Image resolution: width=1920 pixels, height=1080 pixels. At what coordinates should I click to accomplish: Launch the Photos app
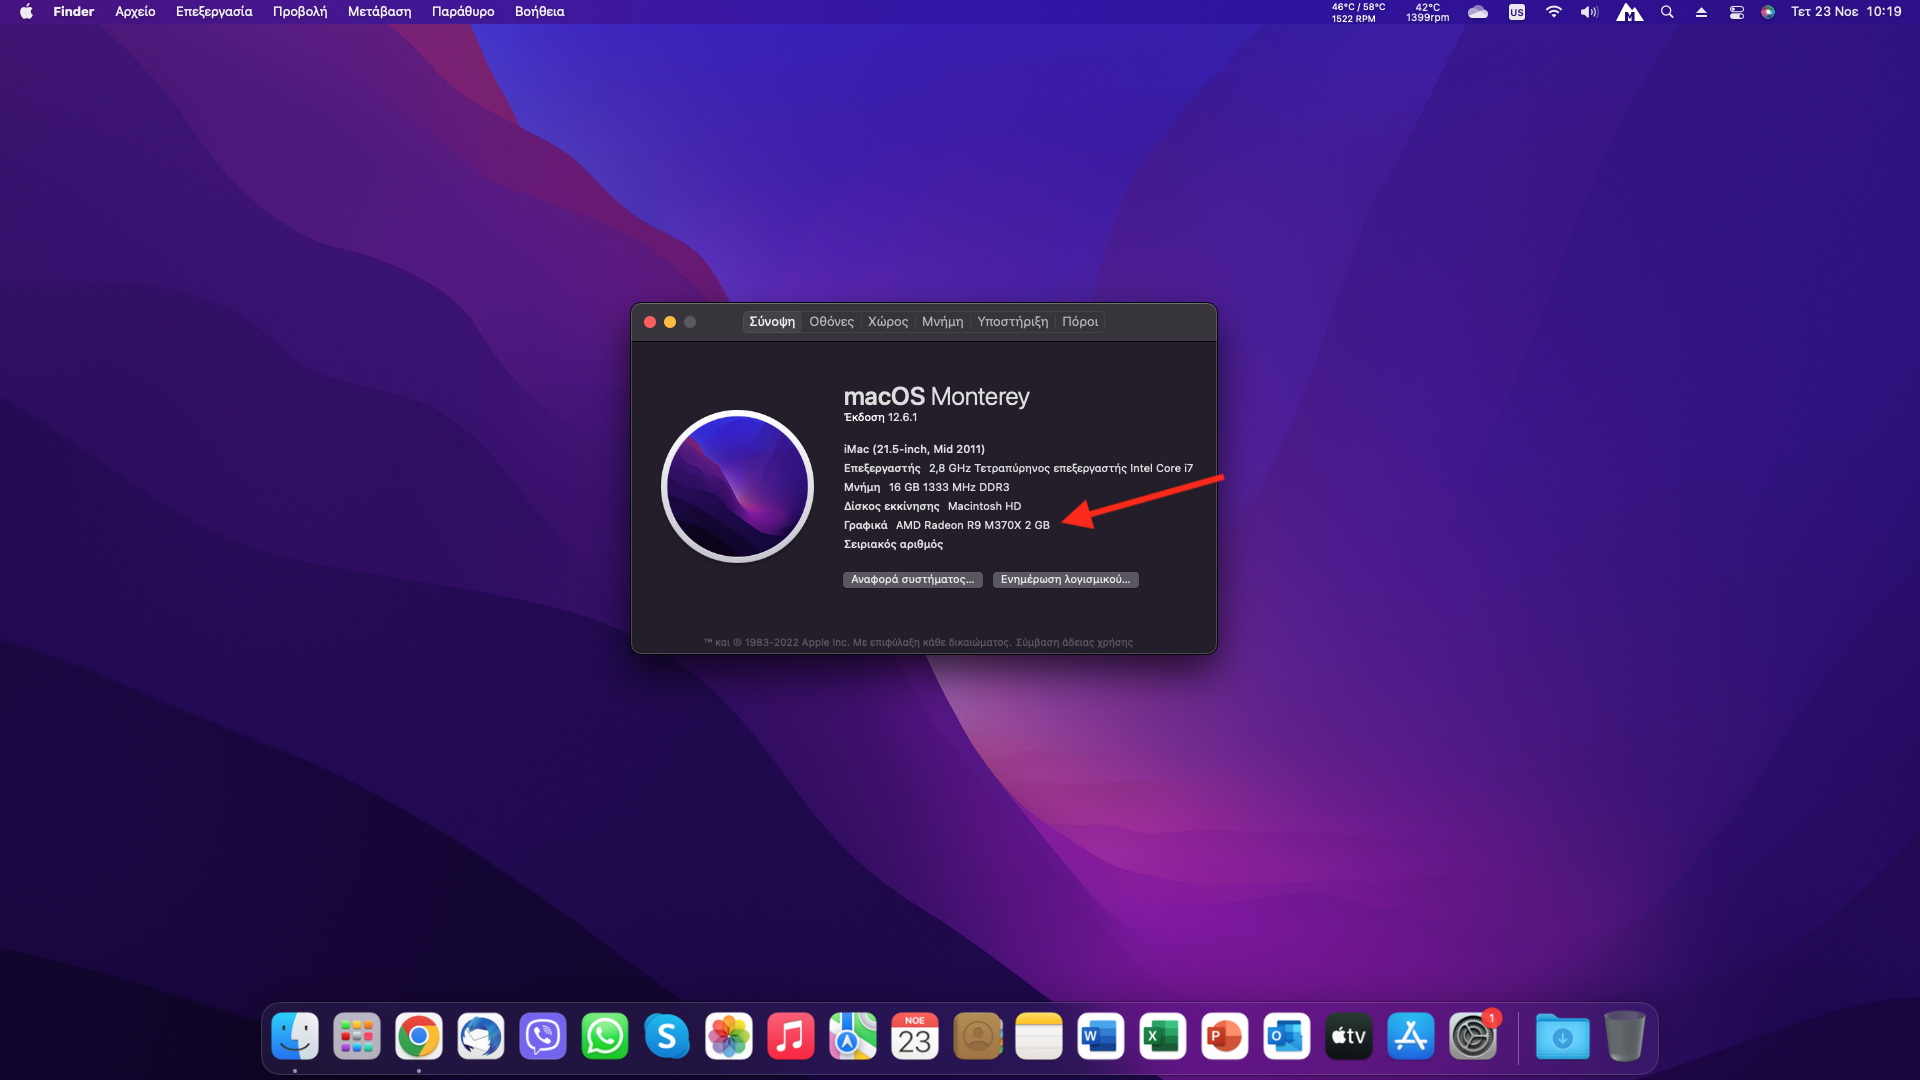tap(729, 1037)
